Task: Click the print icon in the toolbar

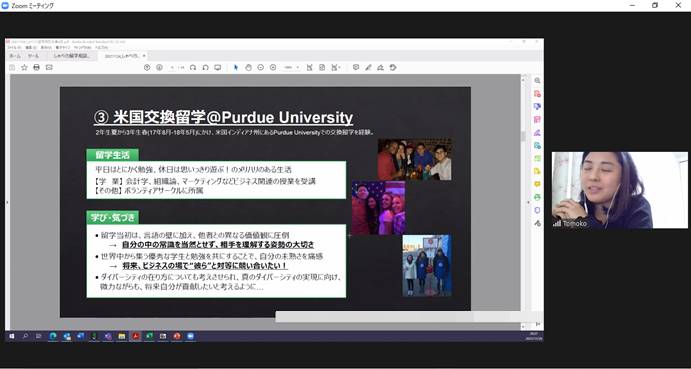Action: point(37,67)
